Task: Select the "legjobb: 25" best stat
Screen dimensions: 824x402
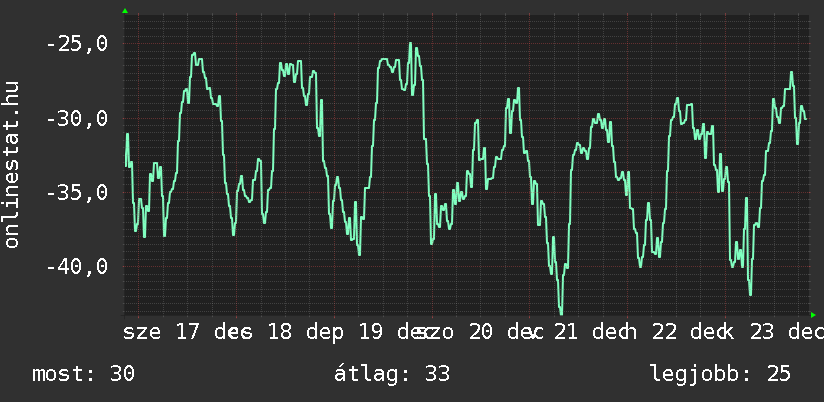Action: coord(720,374)
